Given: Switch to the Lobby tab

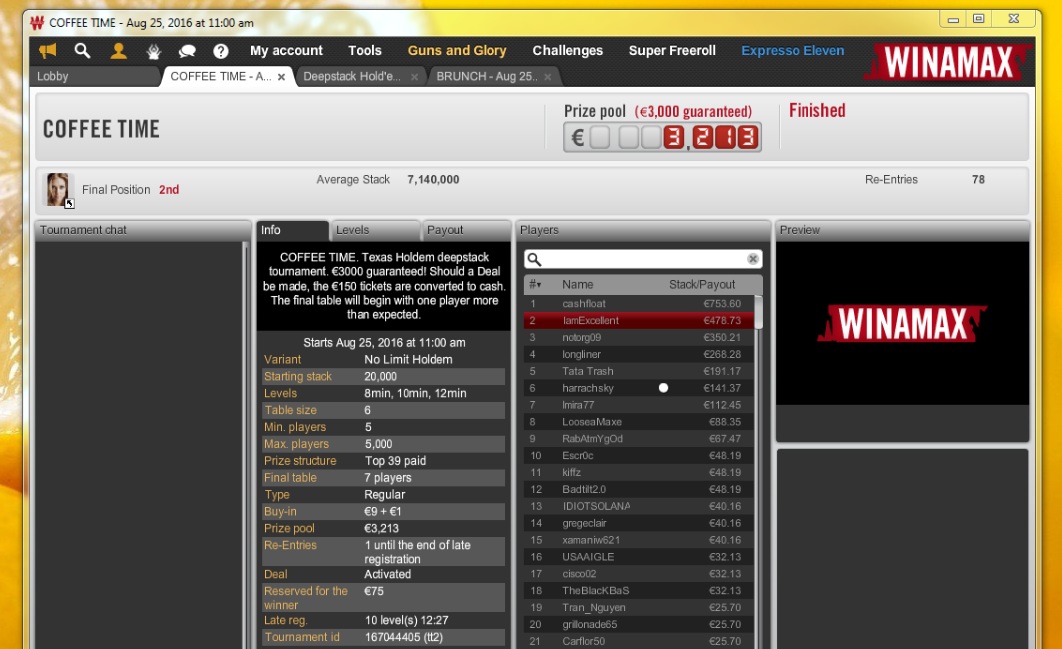Looking at the screenshot, I should [95, 77].
